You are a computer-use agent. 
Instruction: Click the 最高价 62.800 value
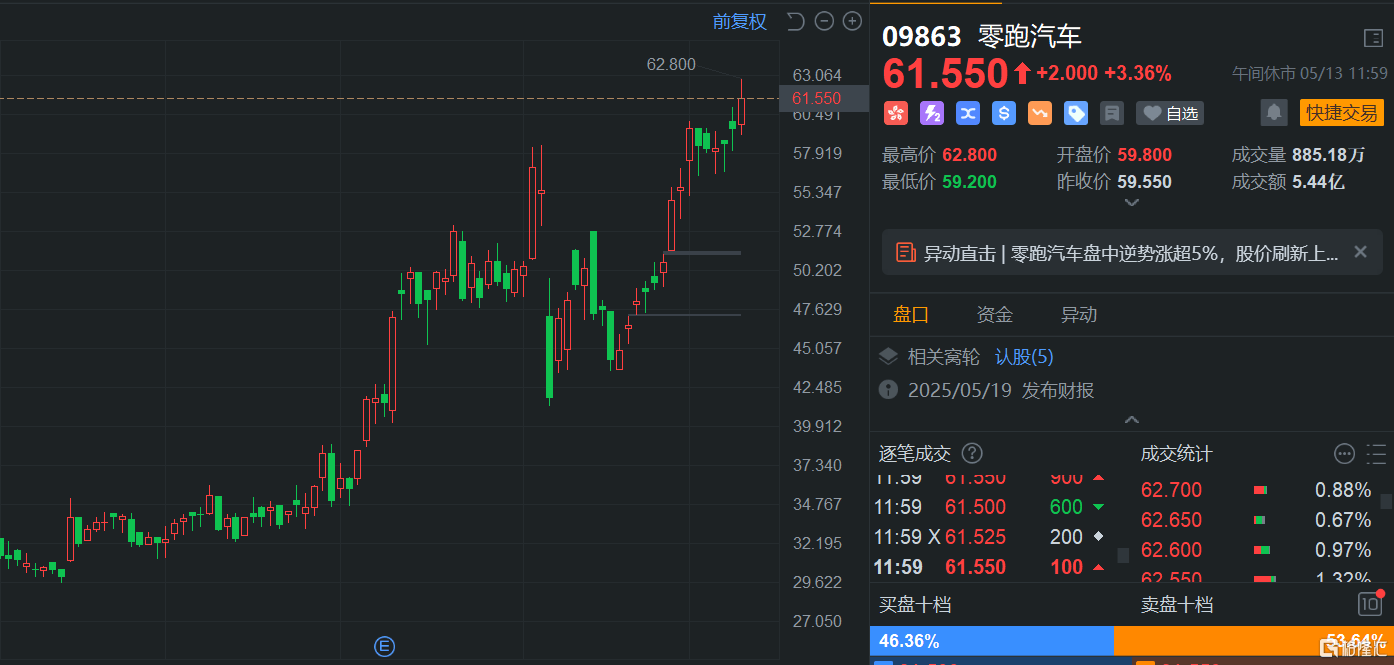969,155
